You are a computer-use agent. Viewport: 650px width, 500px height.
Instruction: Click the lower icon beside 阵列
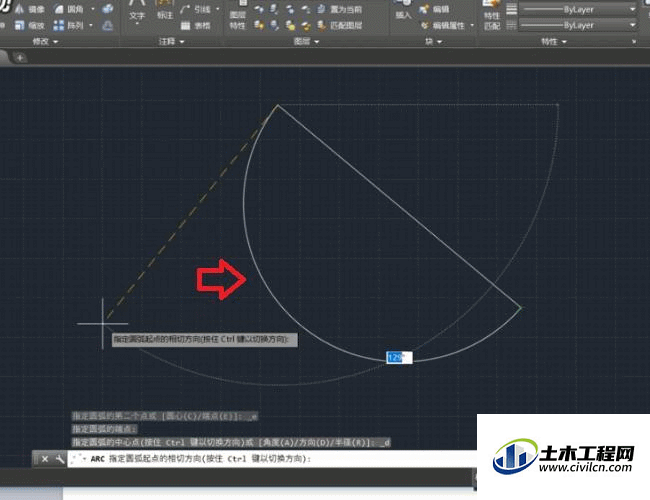click(108, 26)
